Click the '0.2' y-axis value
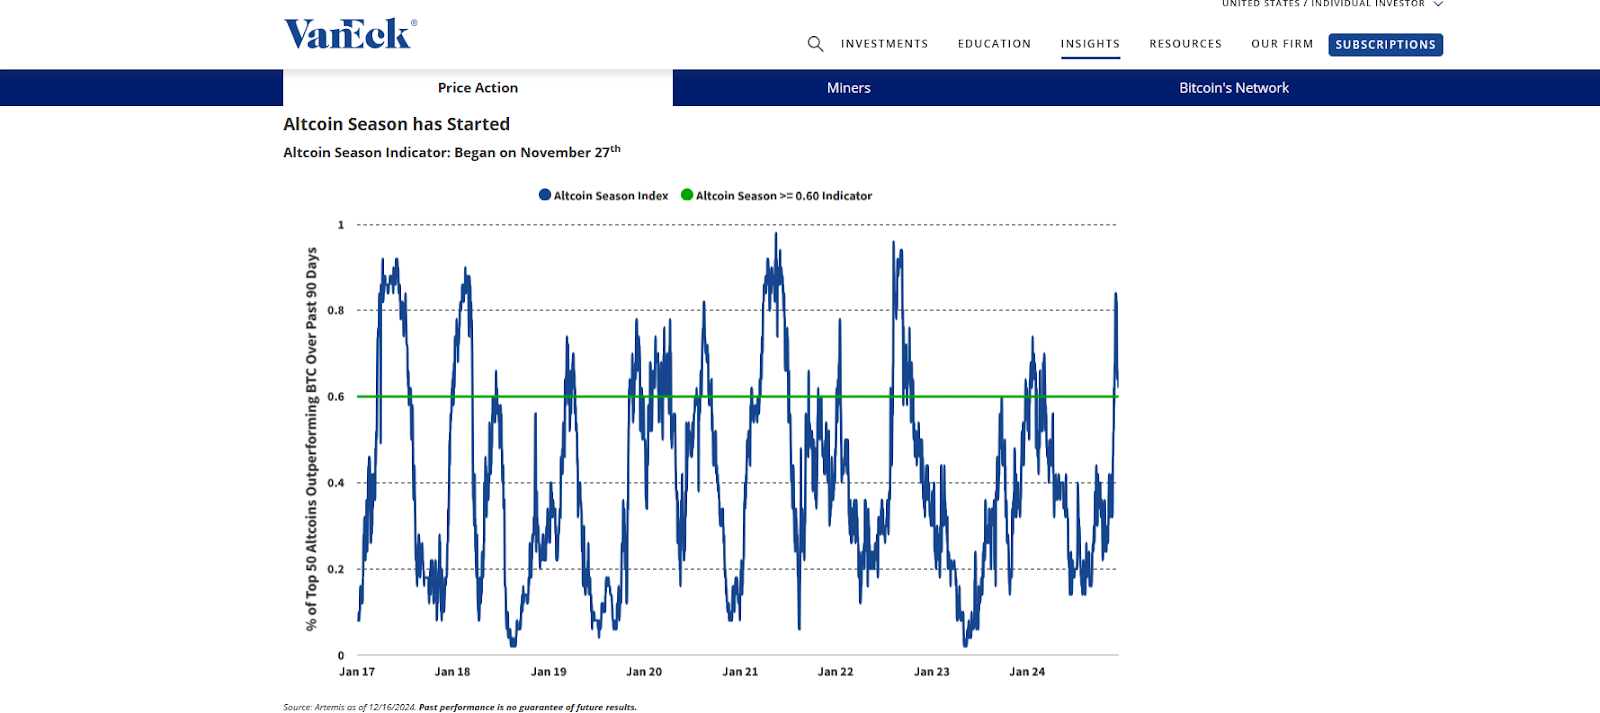Image resolution: width=1600 pixels, height=713 pixels. tap(336, 569)
